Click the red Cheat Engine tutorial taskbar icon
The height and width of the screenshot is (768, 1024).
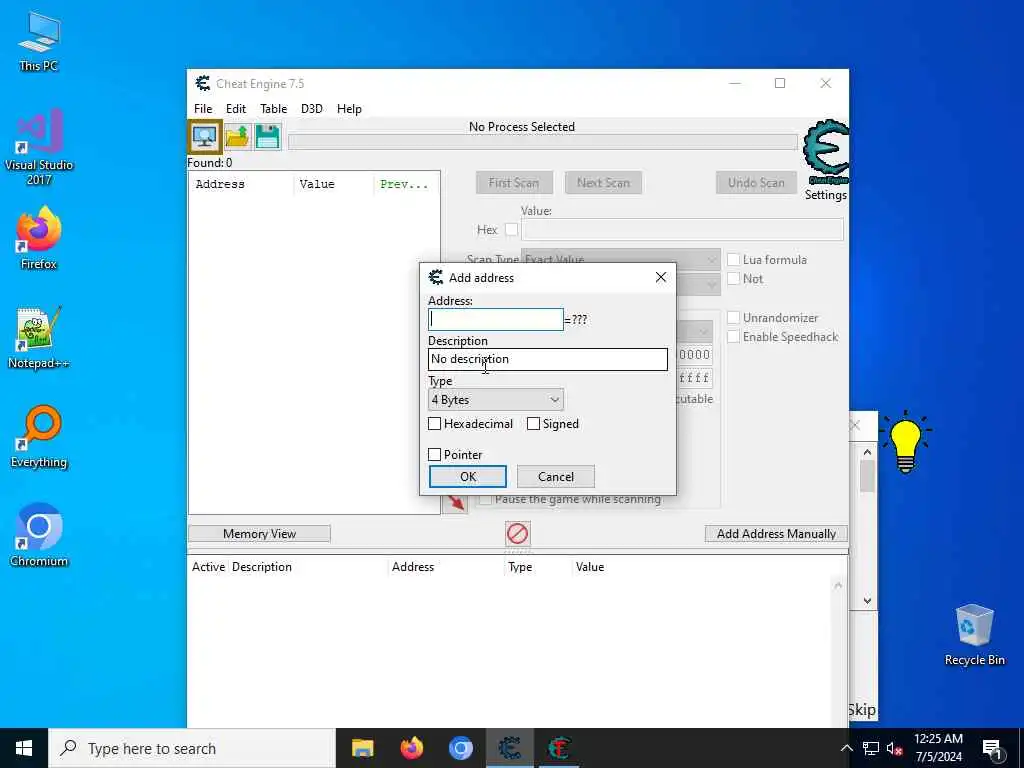coord(559,748)
